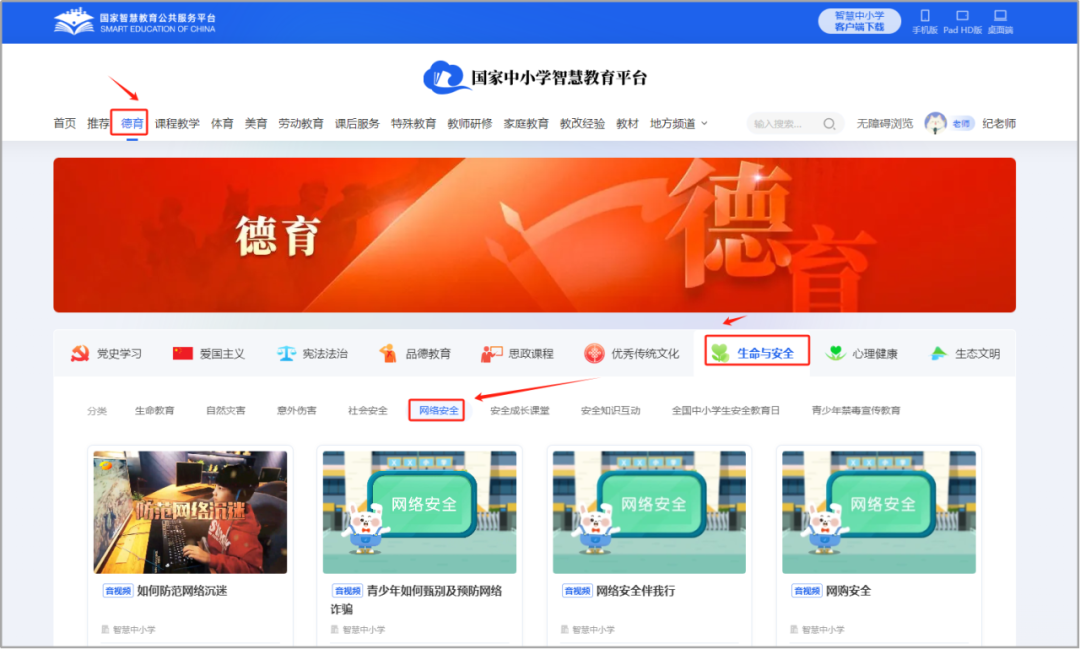
Task: Click the 智慧中小学客户端下载 button
Action: pos(858,20)
